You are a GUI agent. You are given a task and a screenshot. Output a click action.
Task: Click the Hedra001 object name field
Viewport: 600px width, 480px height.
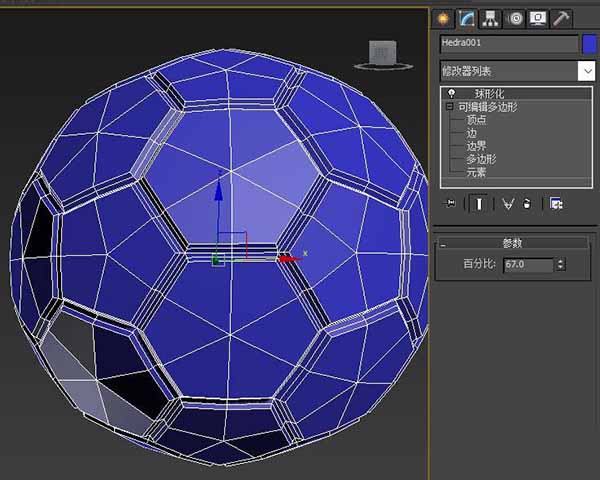click(x=509, y=44)
